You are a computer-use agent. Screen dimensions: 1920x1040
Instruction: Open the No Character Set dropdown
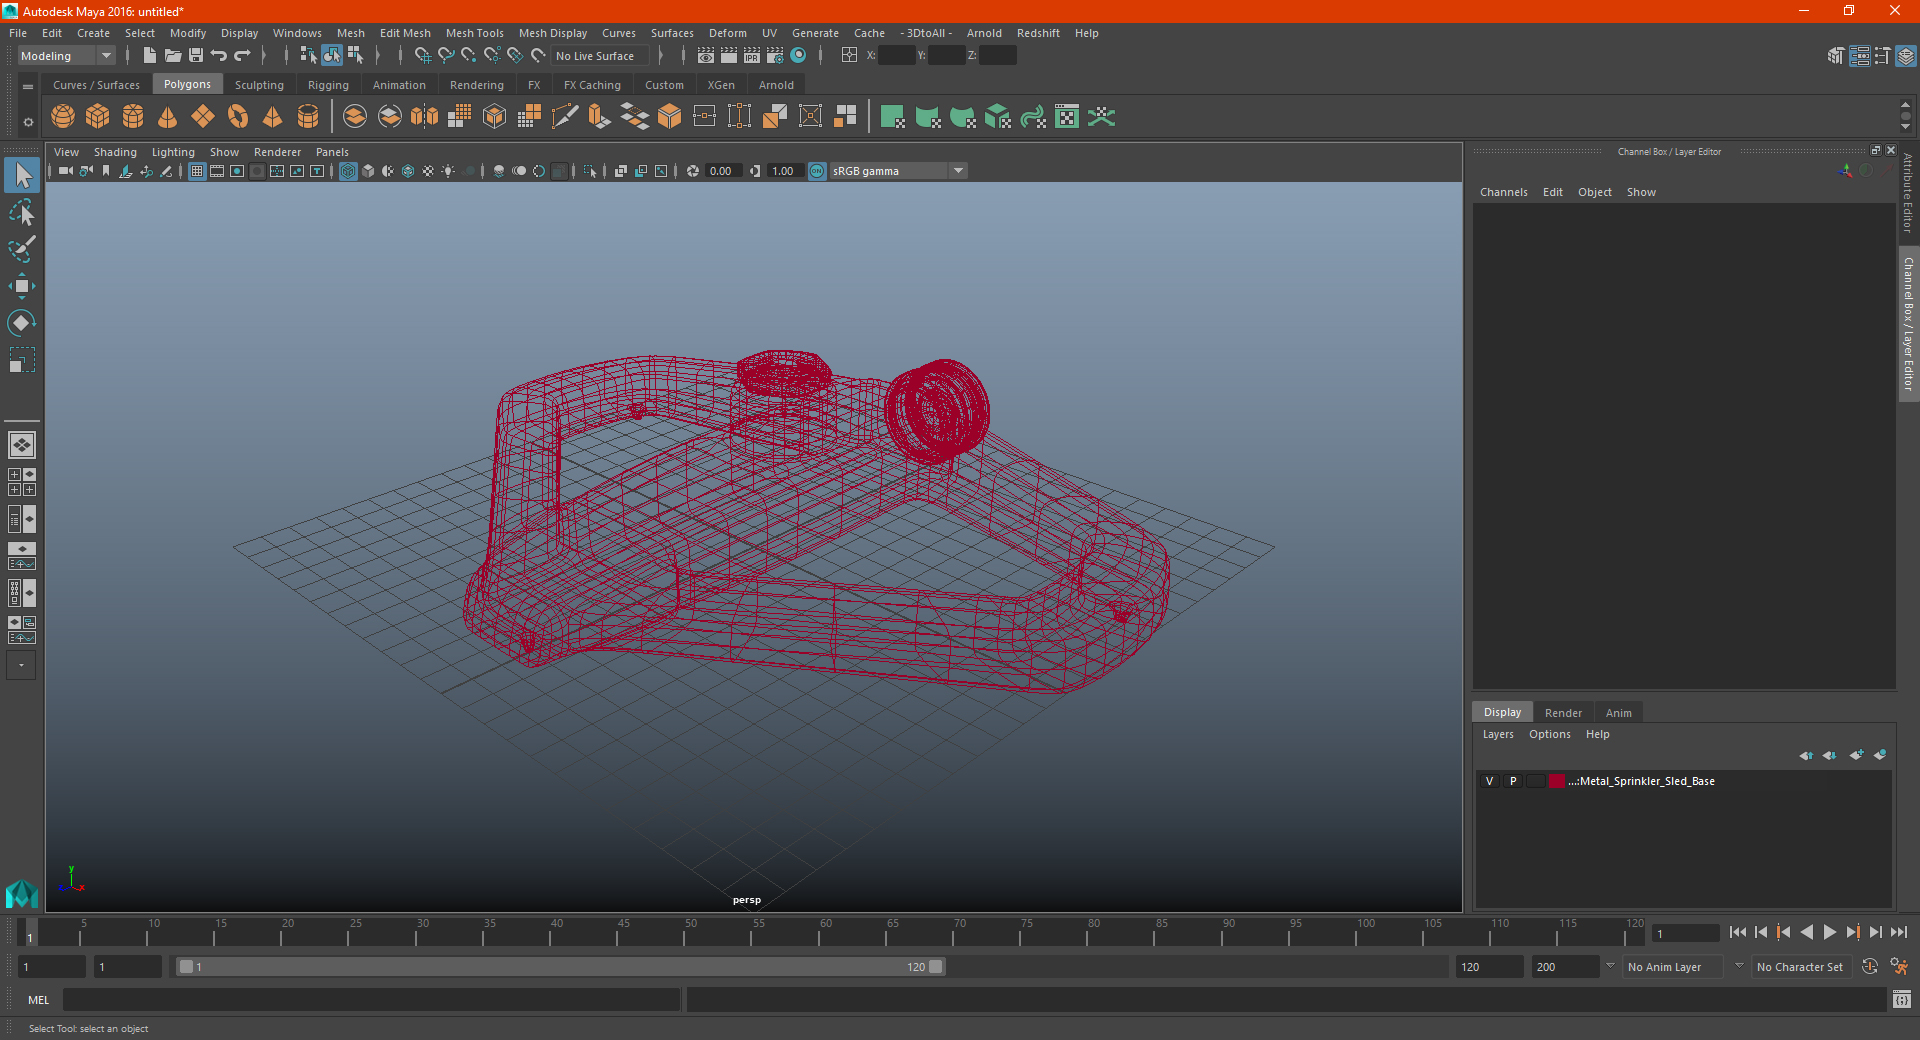pos(1804,967)
